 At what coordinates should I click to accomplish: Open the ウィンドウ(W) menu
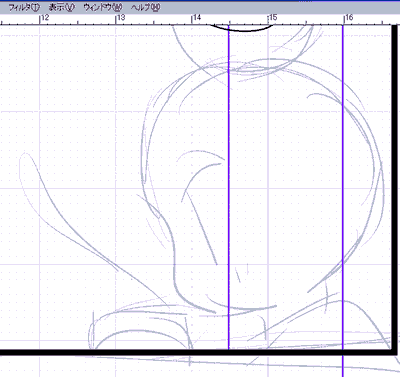pos(103,7)
